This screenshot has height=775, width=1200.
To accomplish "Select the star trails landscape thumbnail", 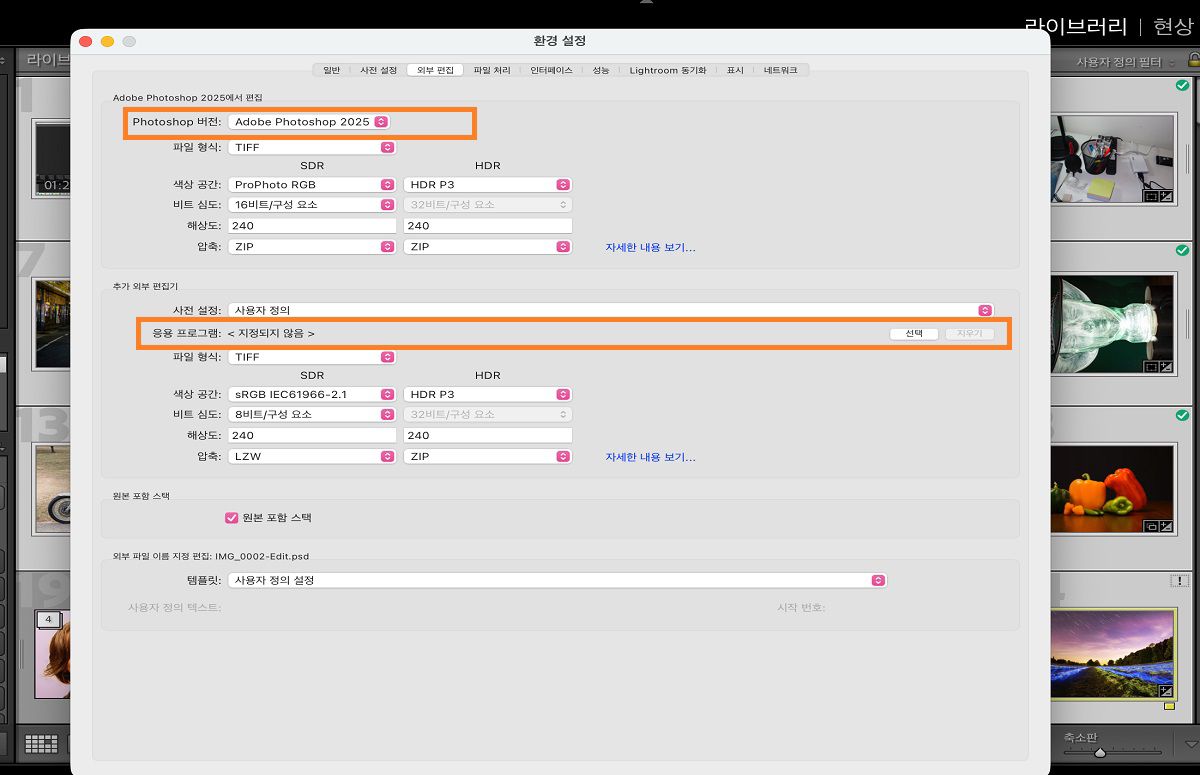I will (x=1113, y=653).
